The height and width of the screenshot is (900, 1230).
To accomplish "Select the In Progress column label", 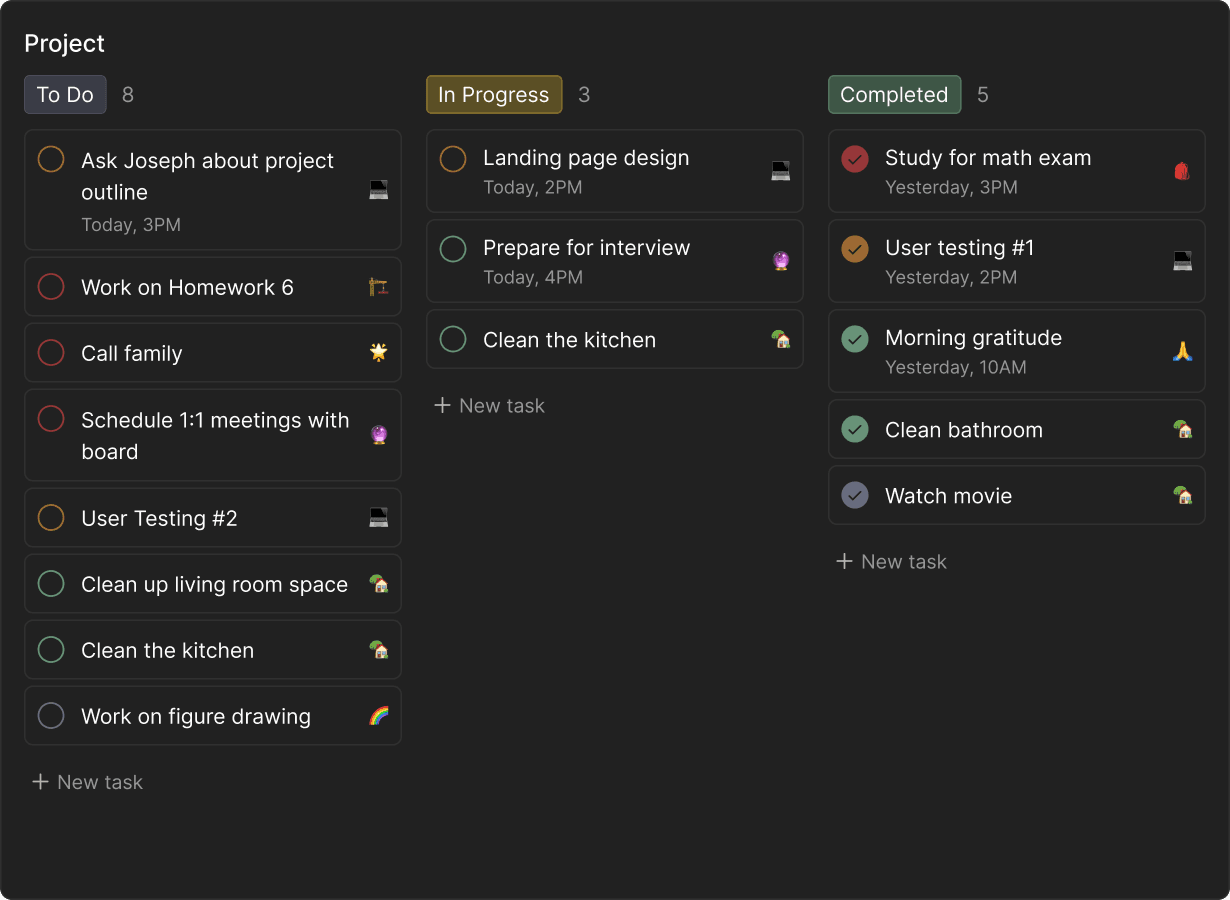I will (x=494, y=95).
